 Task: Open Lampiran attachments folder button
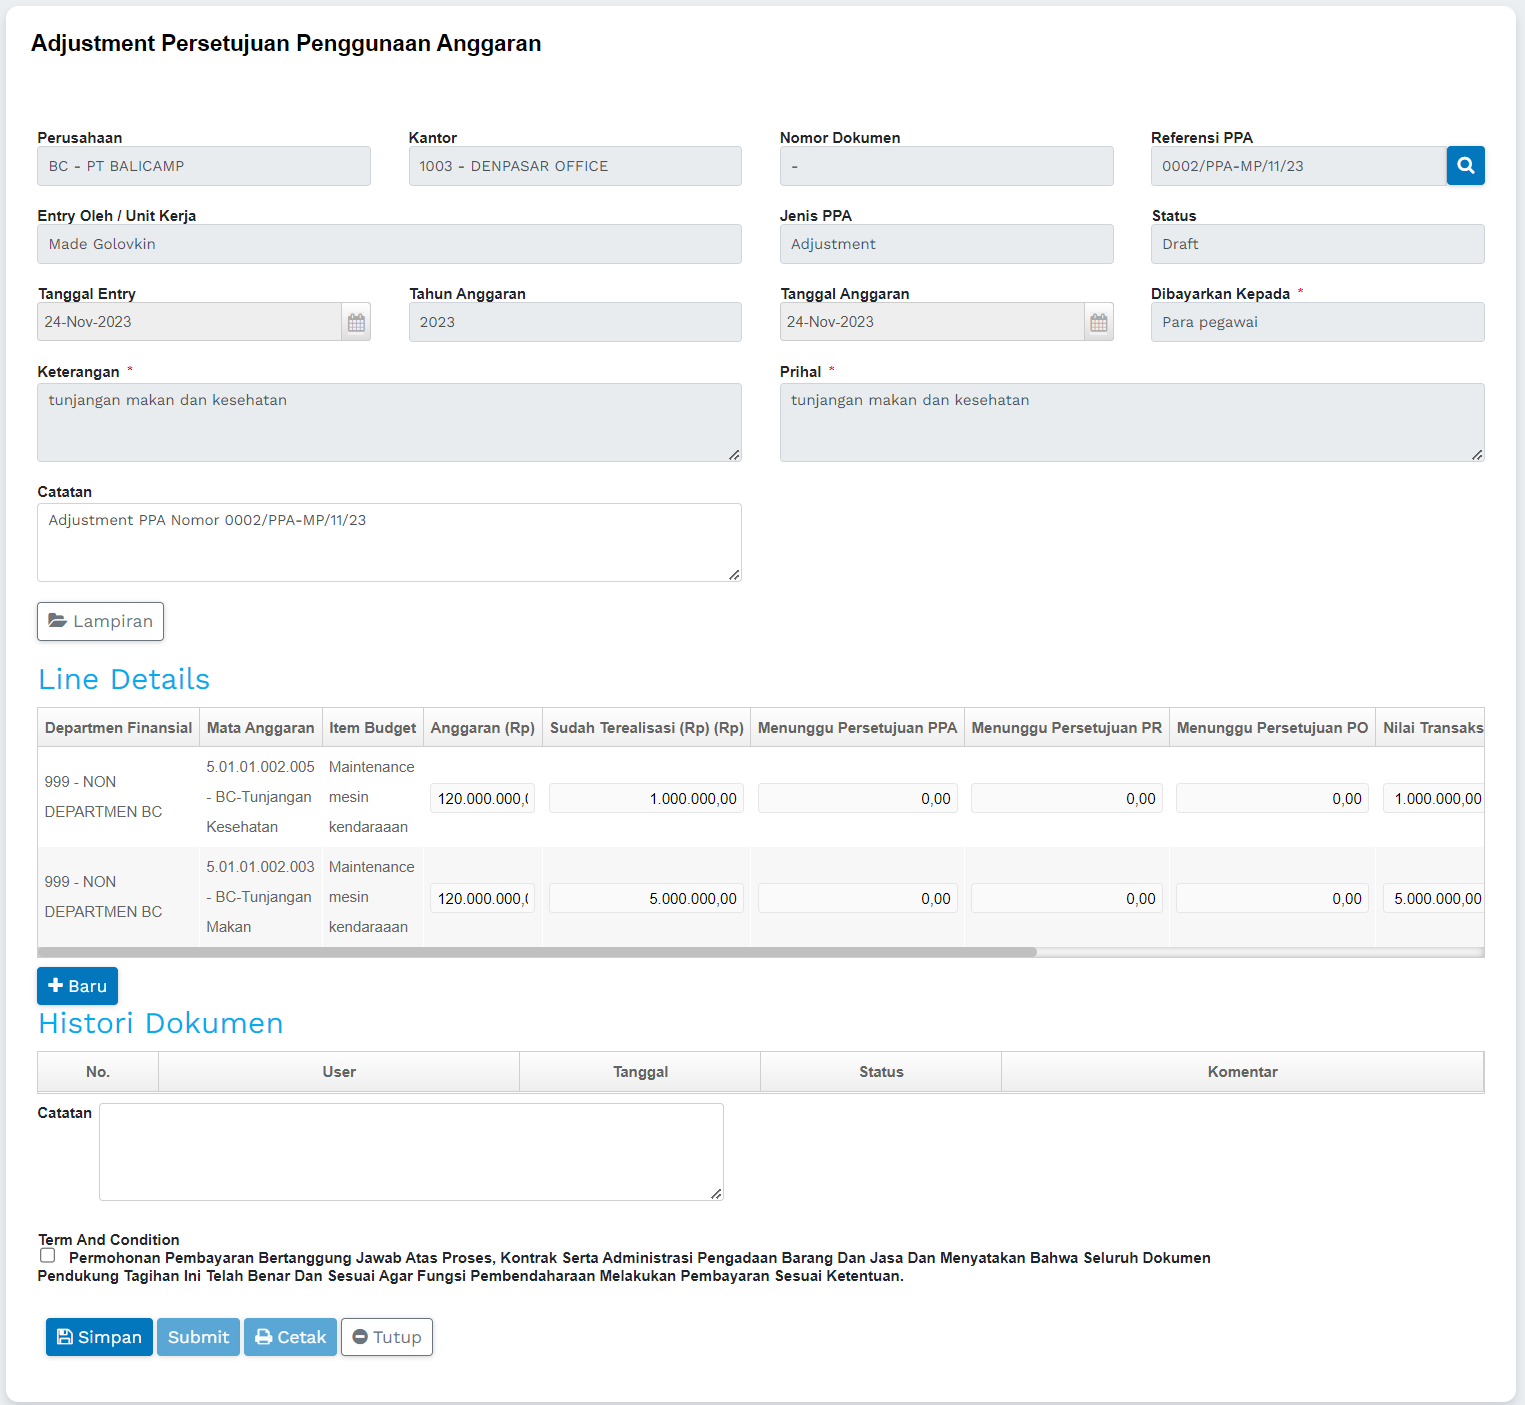tap(100, 621)
